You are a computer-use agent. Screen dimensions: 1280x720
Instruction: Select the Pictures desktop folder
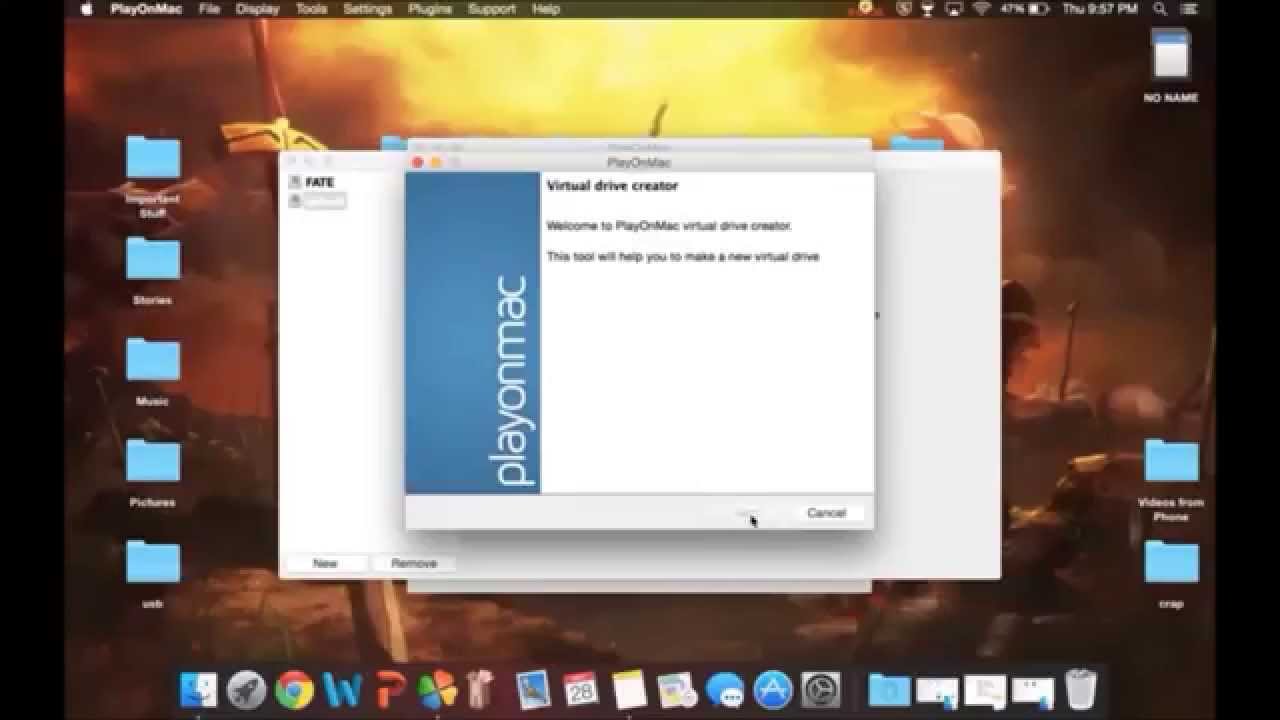point(153,472)
